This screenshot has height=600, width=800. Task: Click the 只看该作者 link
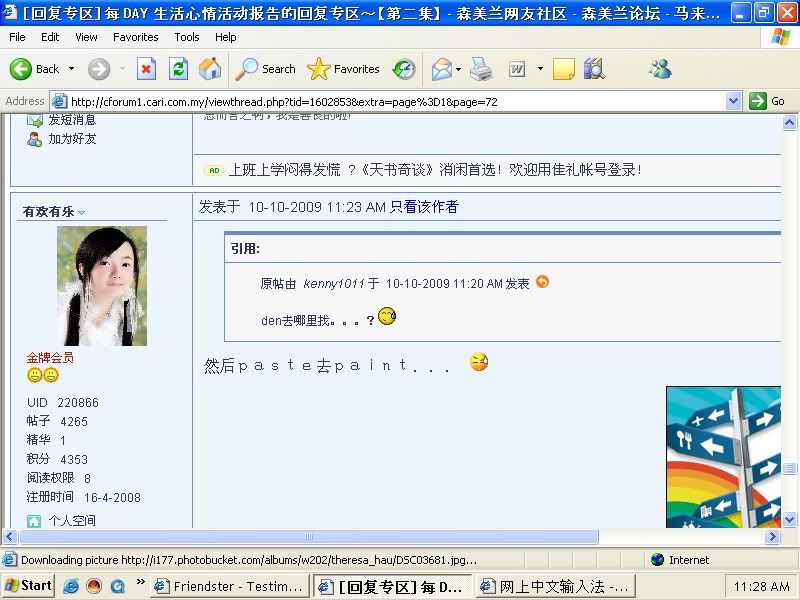coord(424,207)
